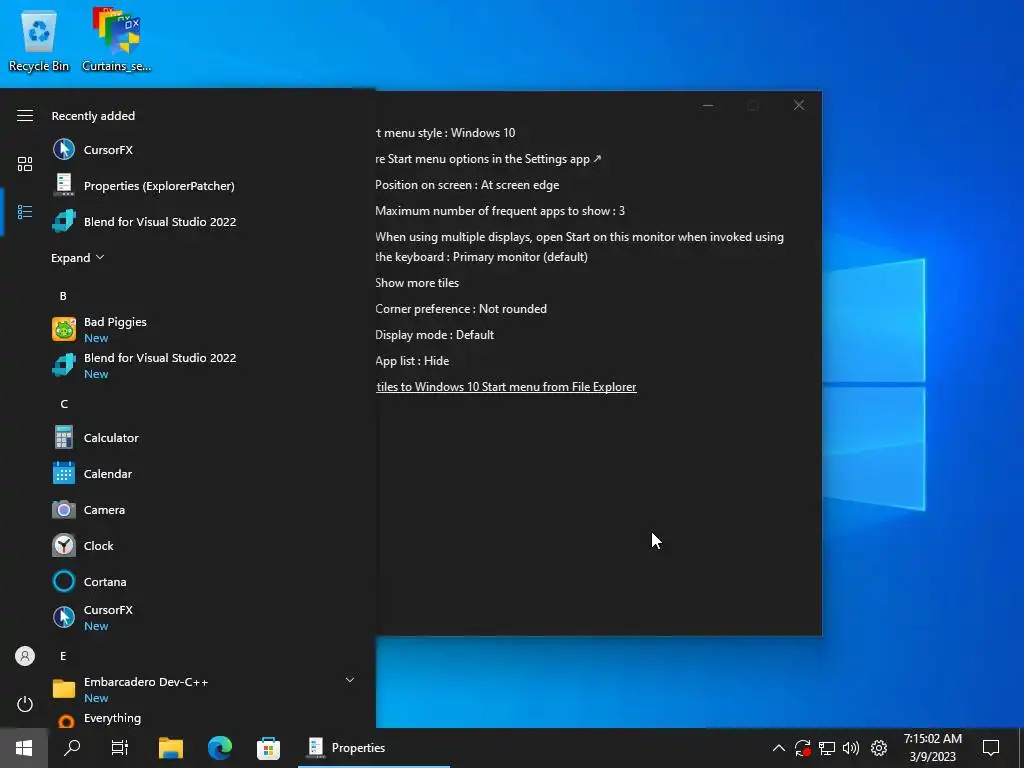Open Task View on taskbar

120,748
